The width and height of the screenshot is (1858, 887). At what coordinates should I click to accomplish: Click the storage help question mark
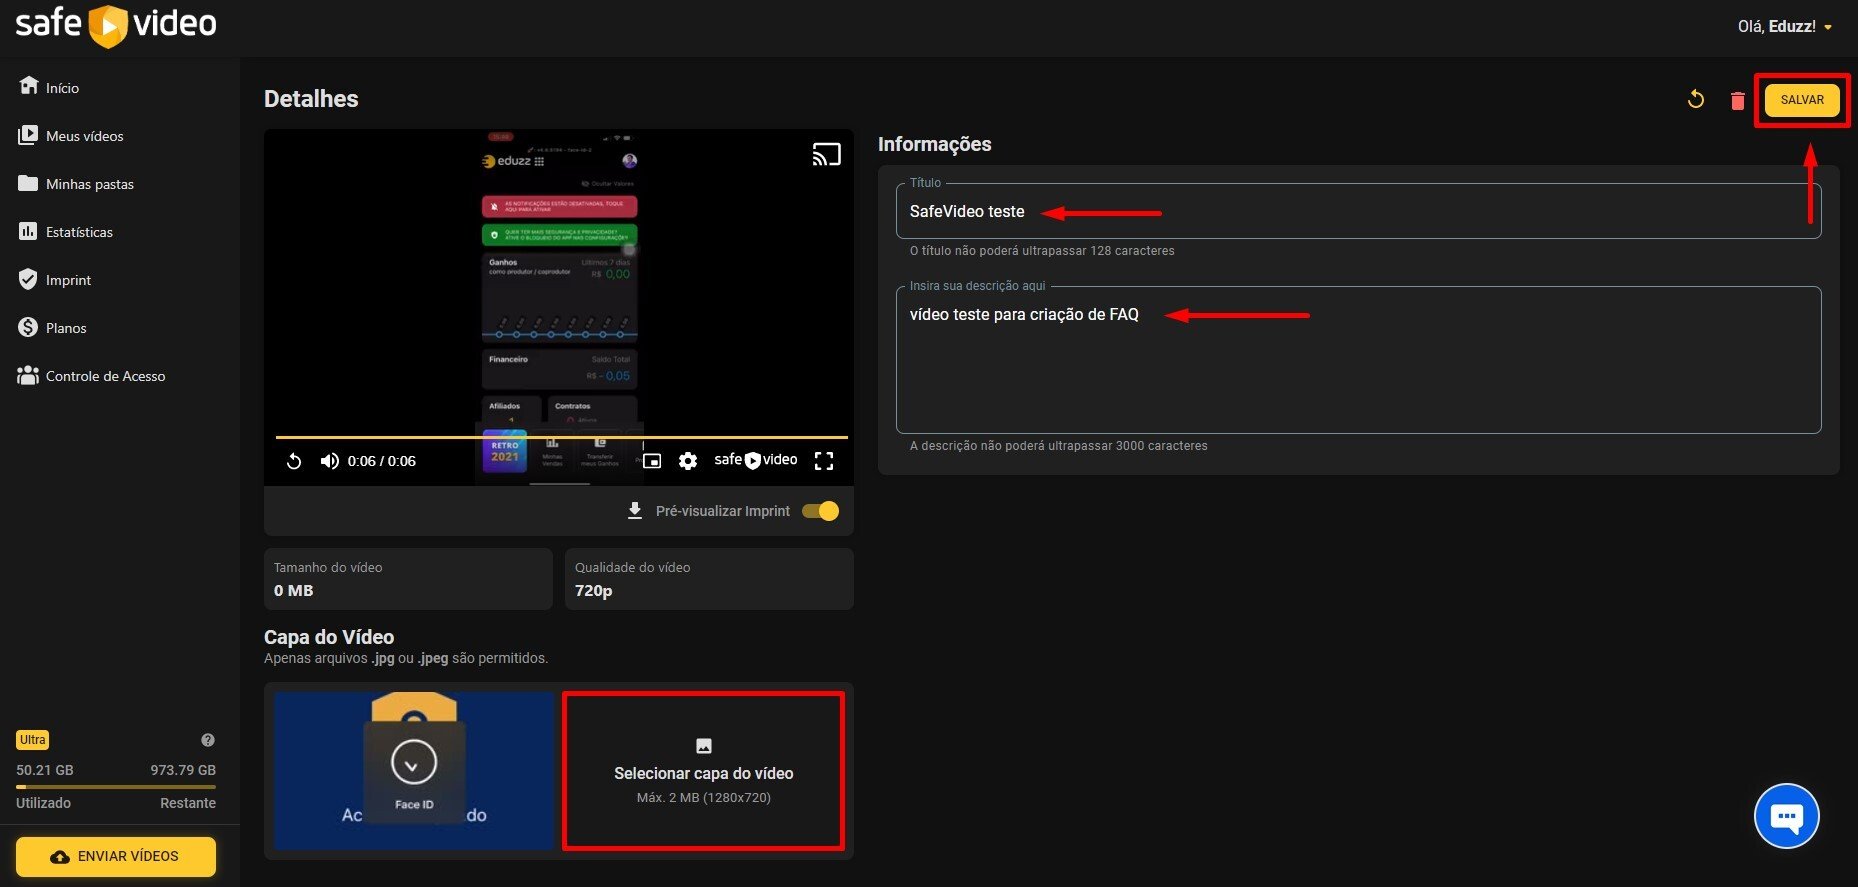pyautogui.click(x=208, y=740)
